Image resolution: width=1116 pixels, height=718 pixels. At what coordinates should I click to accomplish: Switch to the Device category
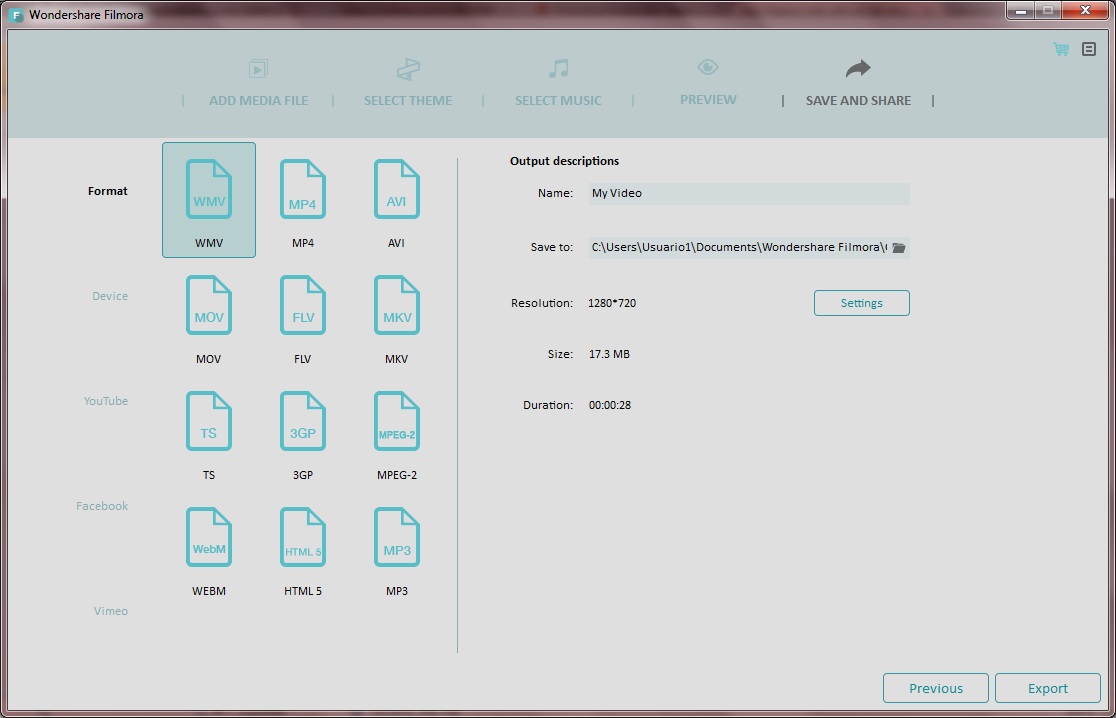click(109, 295)
